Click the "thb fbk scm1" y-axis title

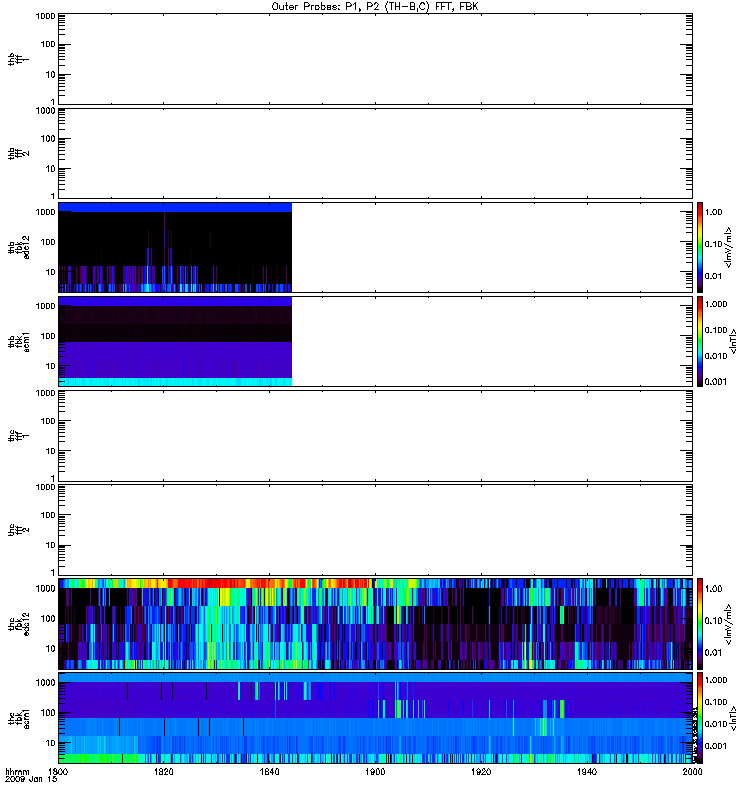(x=18, y=341)
